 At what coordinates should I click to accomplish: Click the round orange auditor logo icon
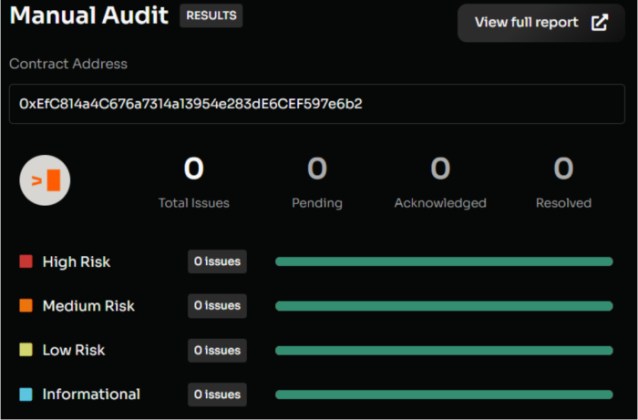pyautogui.click(x=45, y=180)
